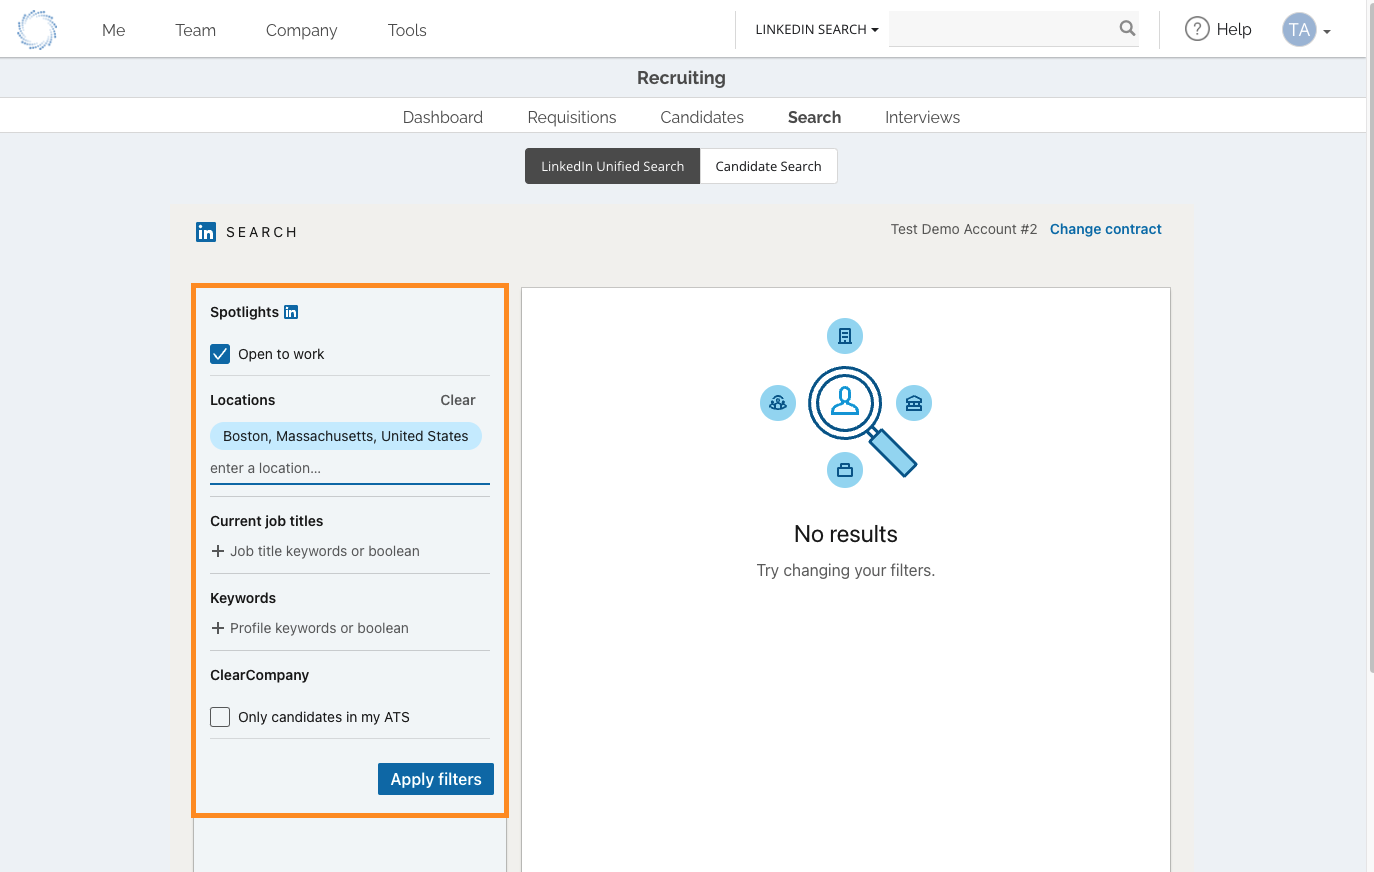Click the people group icon in illustration
The width and height of the screenshot is (1374, 872).
[778, 403]
